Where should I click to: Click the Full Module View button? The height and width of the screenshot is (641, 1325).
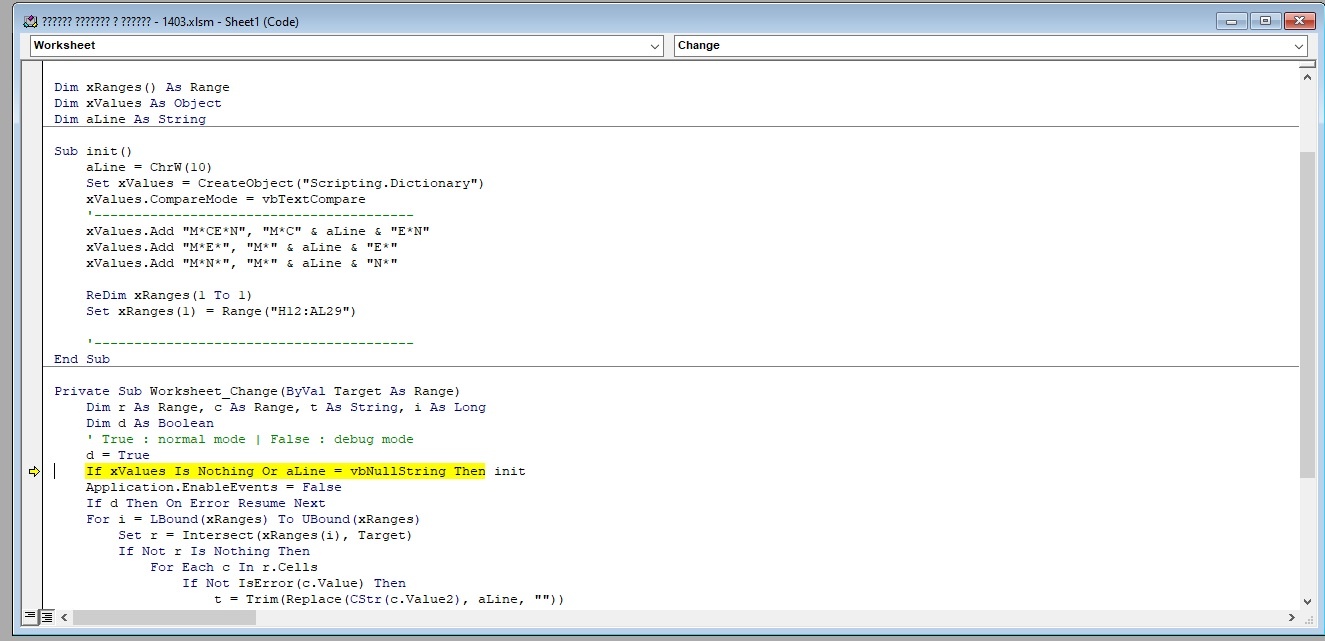(x=46, y=618)
